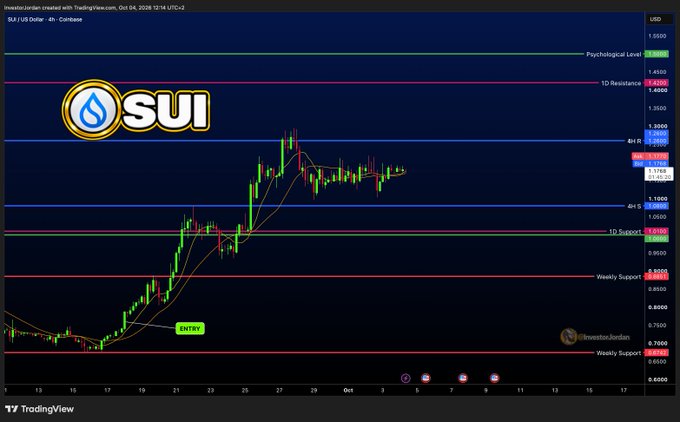Click the 1.4500 price axis label
The height and width of the screenshot is (422, 680).
[x=657, y=72]
